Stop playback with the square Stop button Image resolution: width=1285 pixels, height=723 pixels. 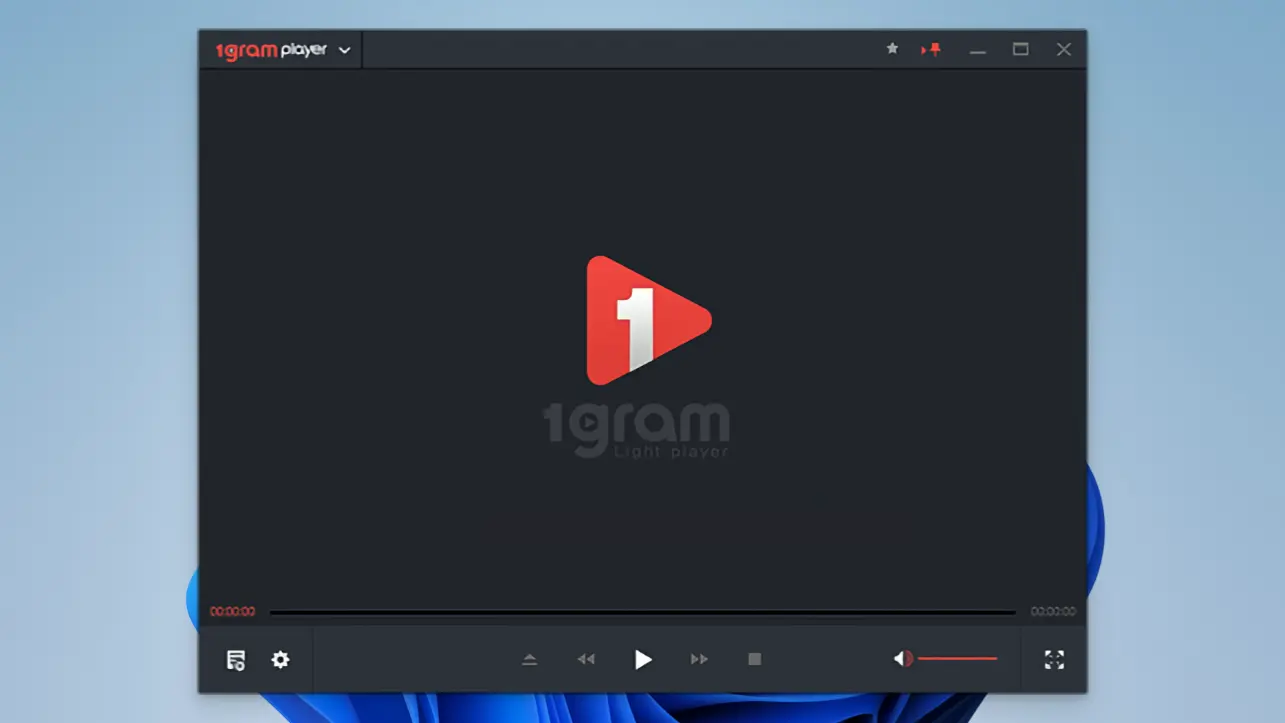tap(755, 660)
